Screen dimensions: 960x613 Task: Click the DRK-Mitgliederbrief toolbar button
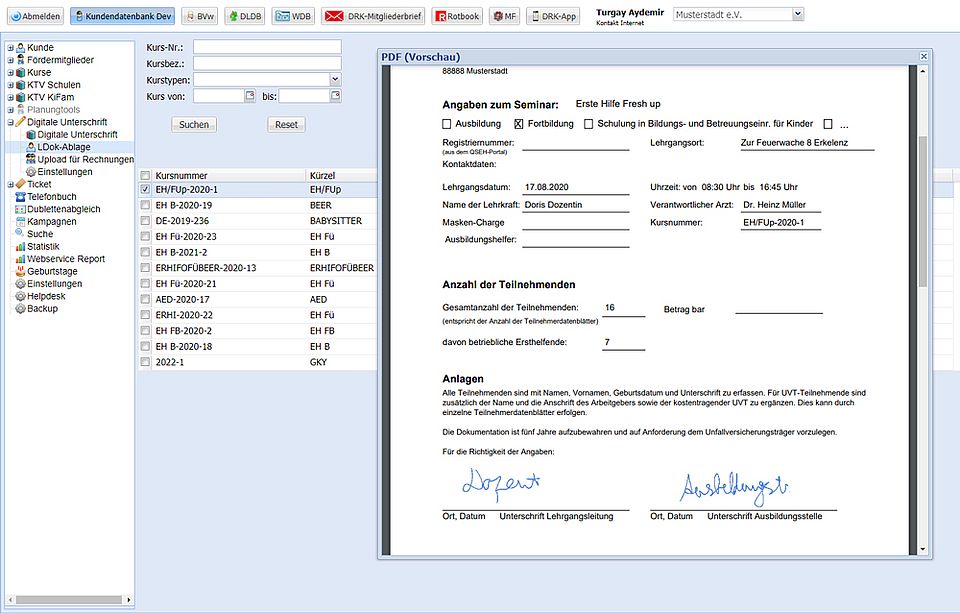372,16
